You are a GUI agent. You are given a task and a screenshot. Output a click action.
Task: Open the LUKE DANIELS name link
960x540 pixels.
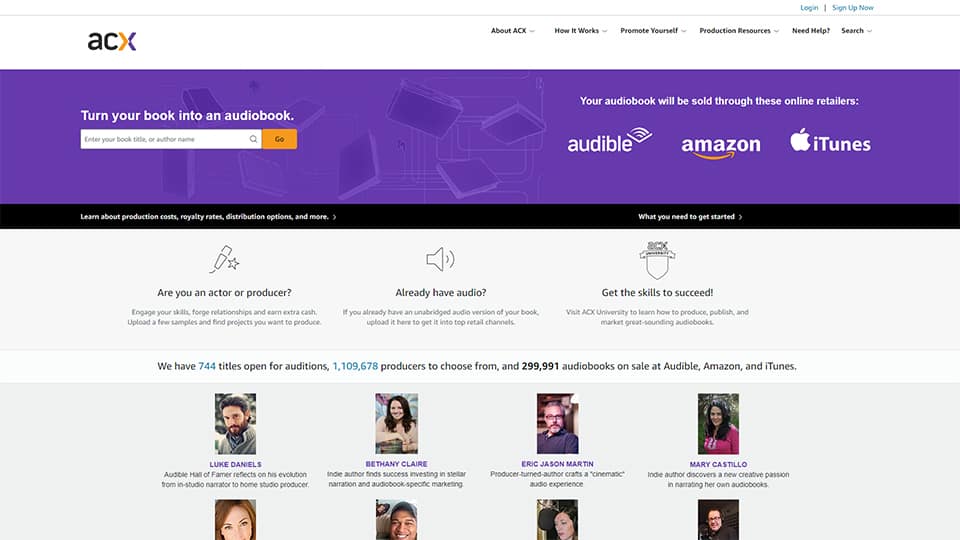[x=235, y=465]
